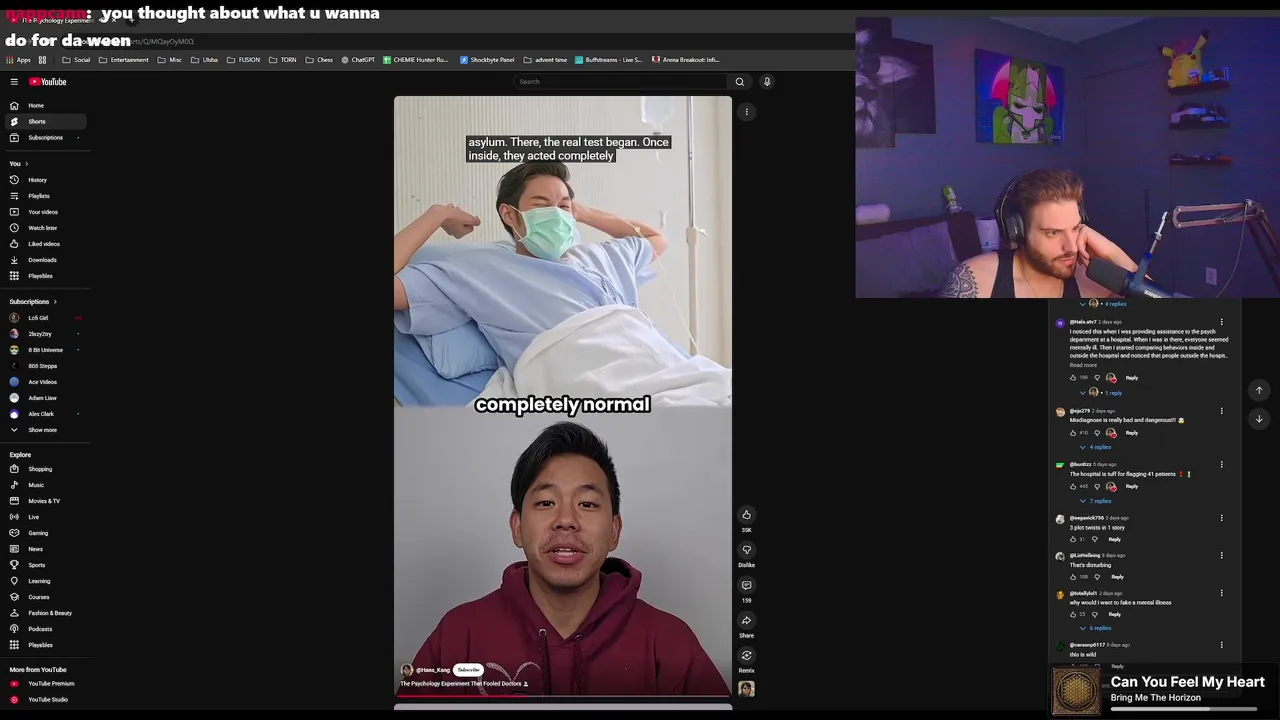Viewport: 1280px width, 720px height.
Task: Like the 'That's disturbing' comment
Action: pyautogui.click(x=1073, y=577)
